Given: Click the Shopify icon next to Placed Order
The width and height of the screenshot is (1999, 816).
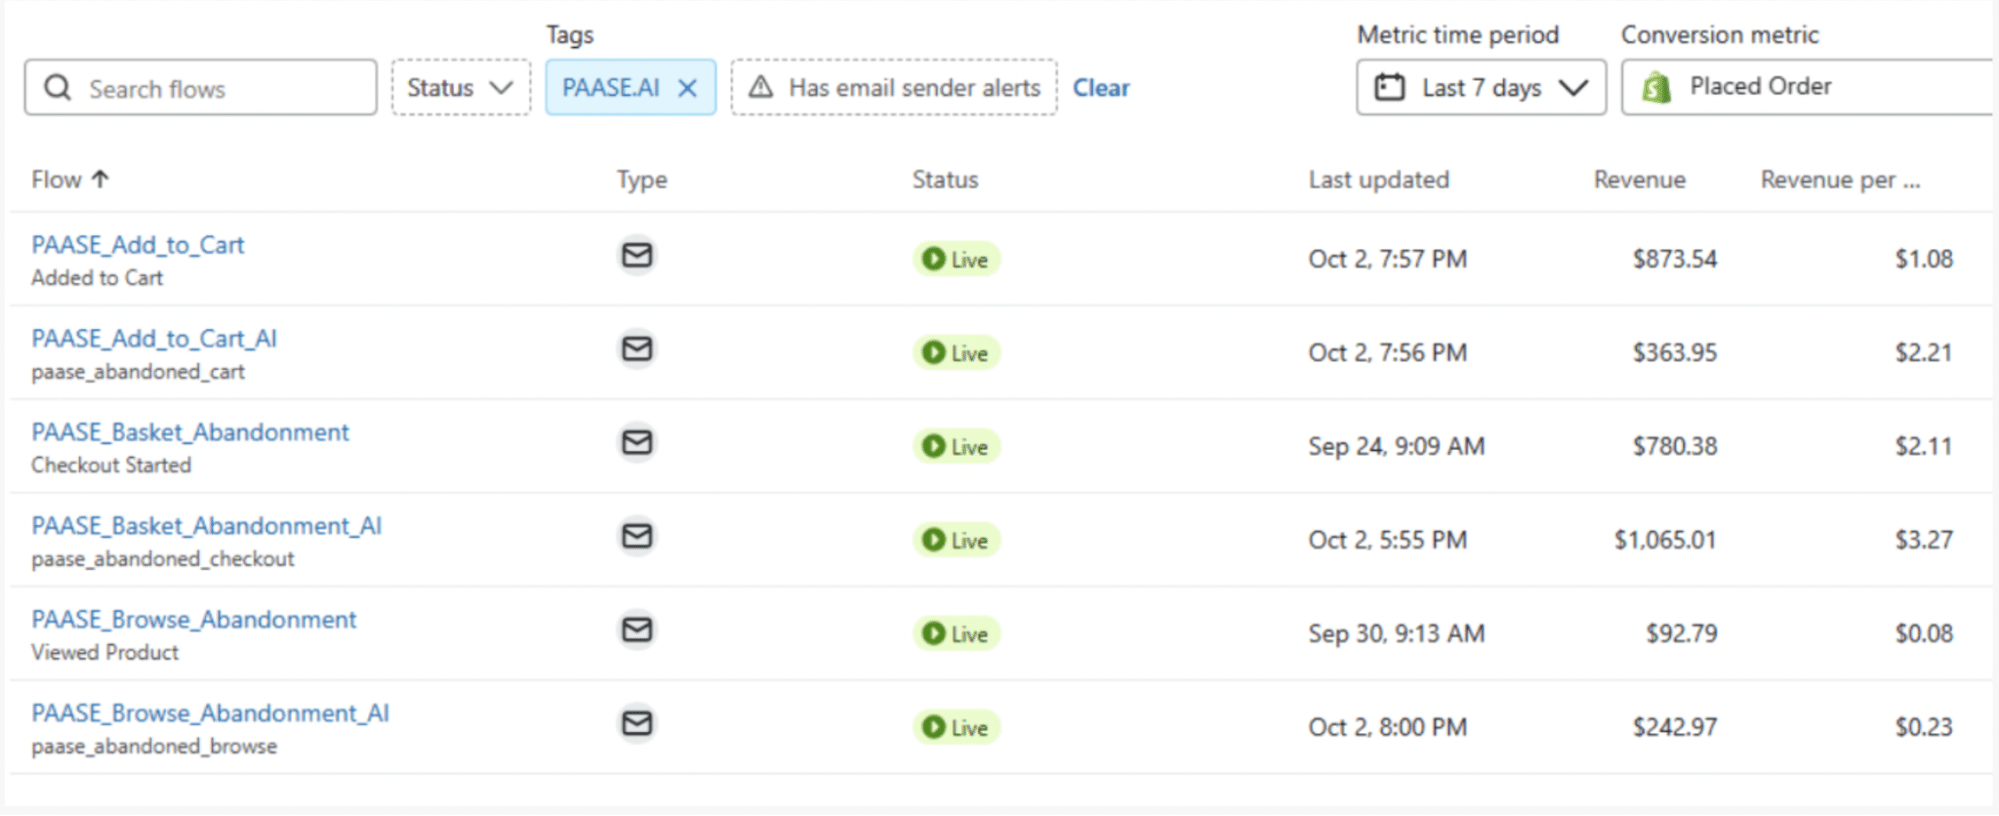Looking at the screenshot, I should click(1657, 87).
